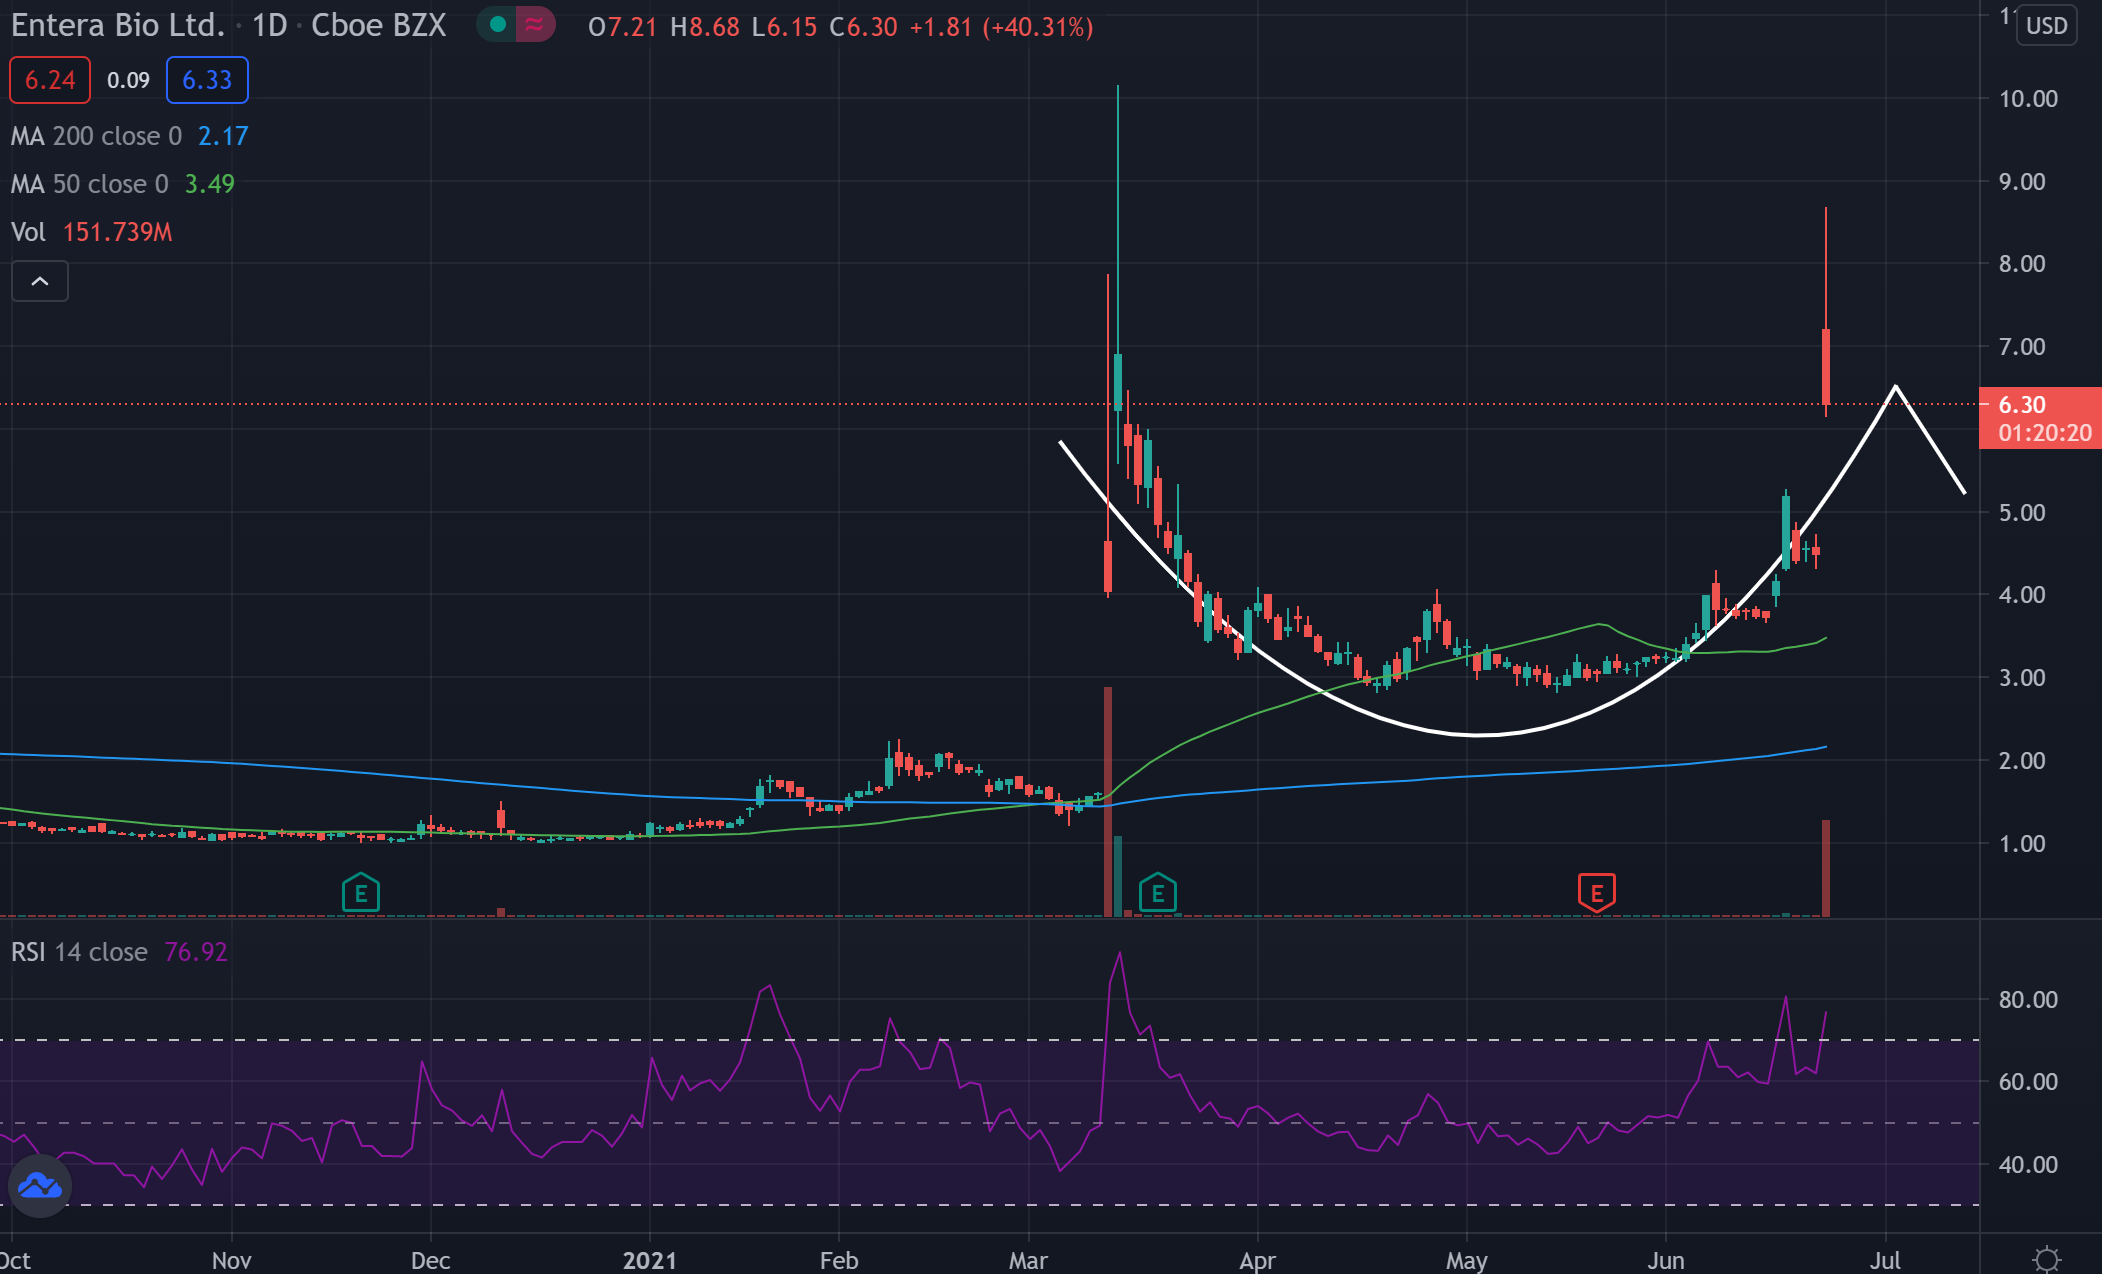The width and height of the screenshot is (2102, 1274).
Task: Open chart settings gear icon
Action: coord(2047,1258)
